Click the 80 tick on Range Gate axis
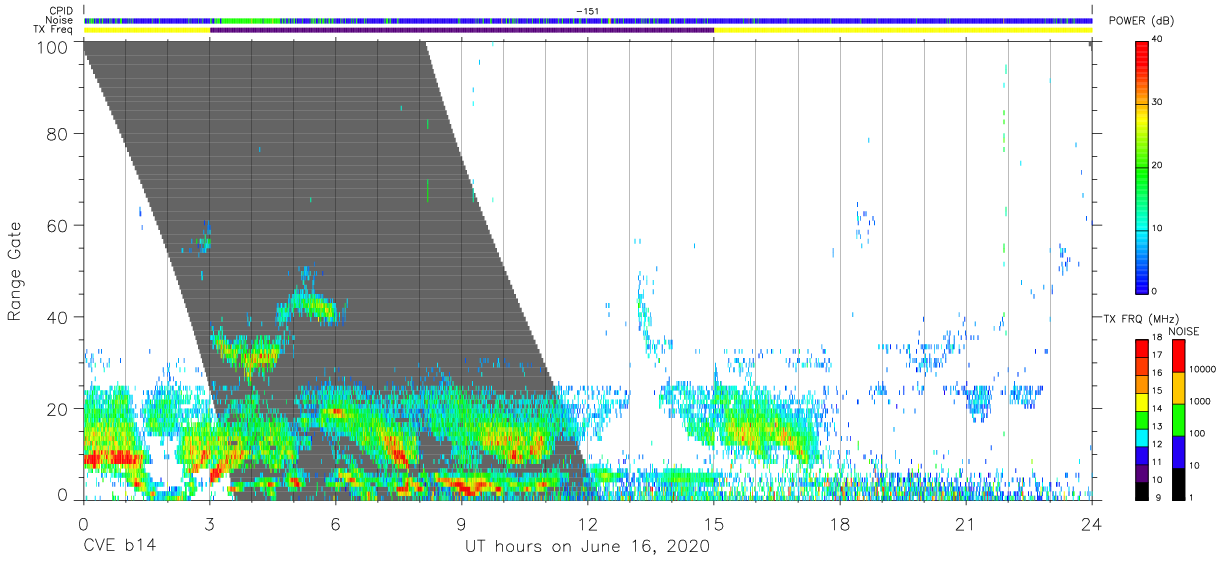 click(x=58, y=135)
